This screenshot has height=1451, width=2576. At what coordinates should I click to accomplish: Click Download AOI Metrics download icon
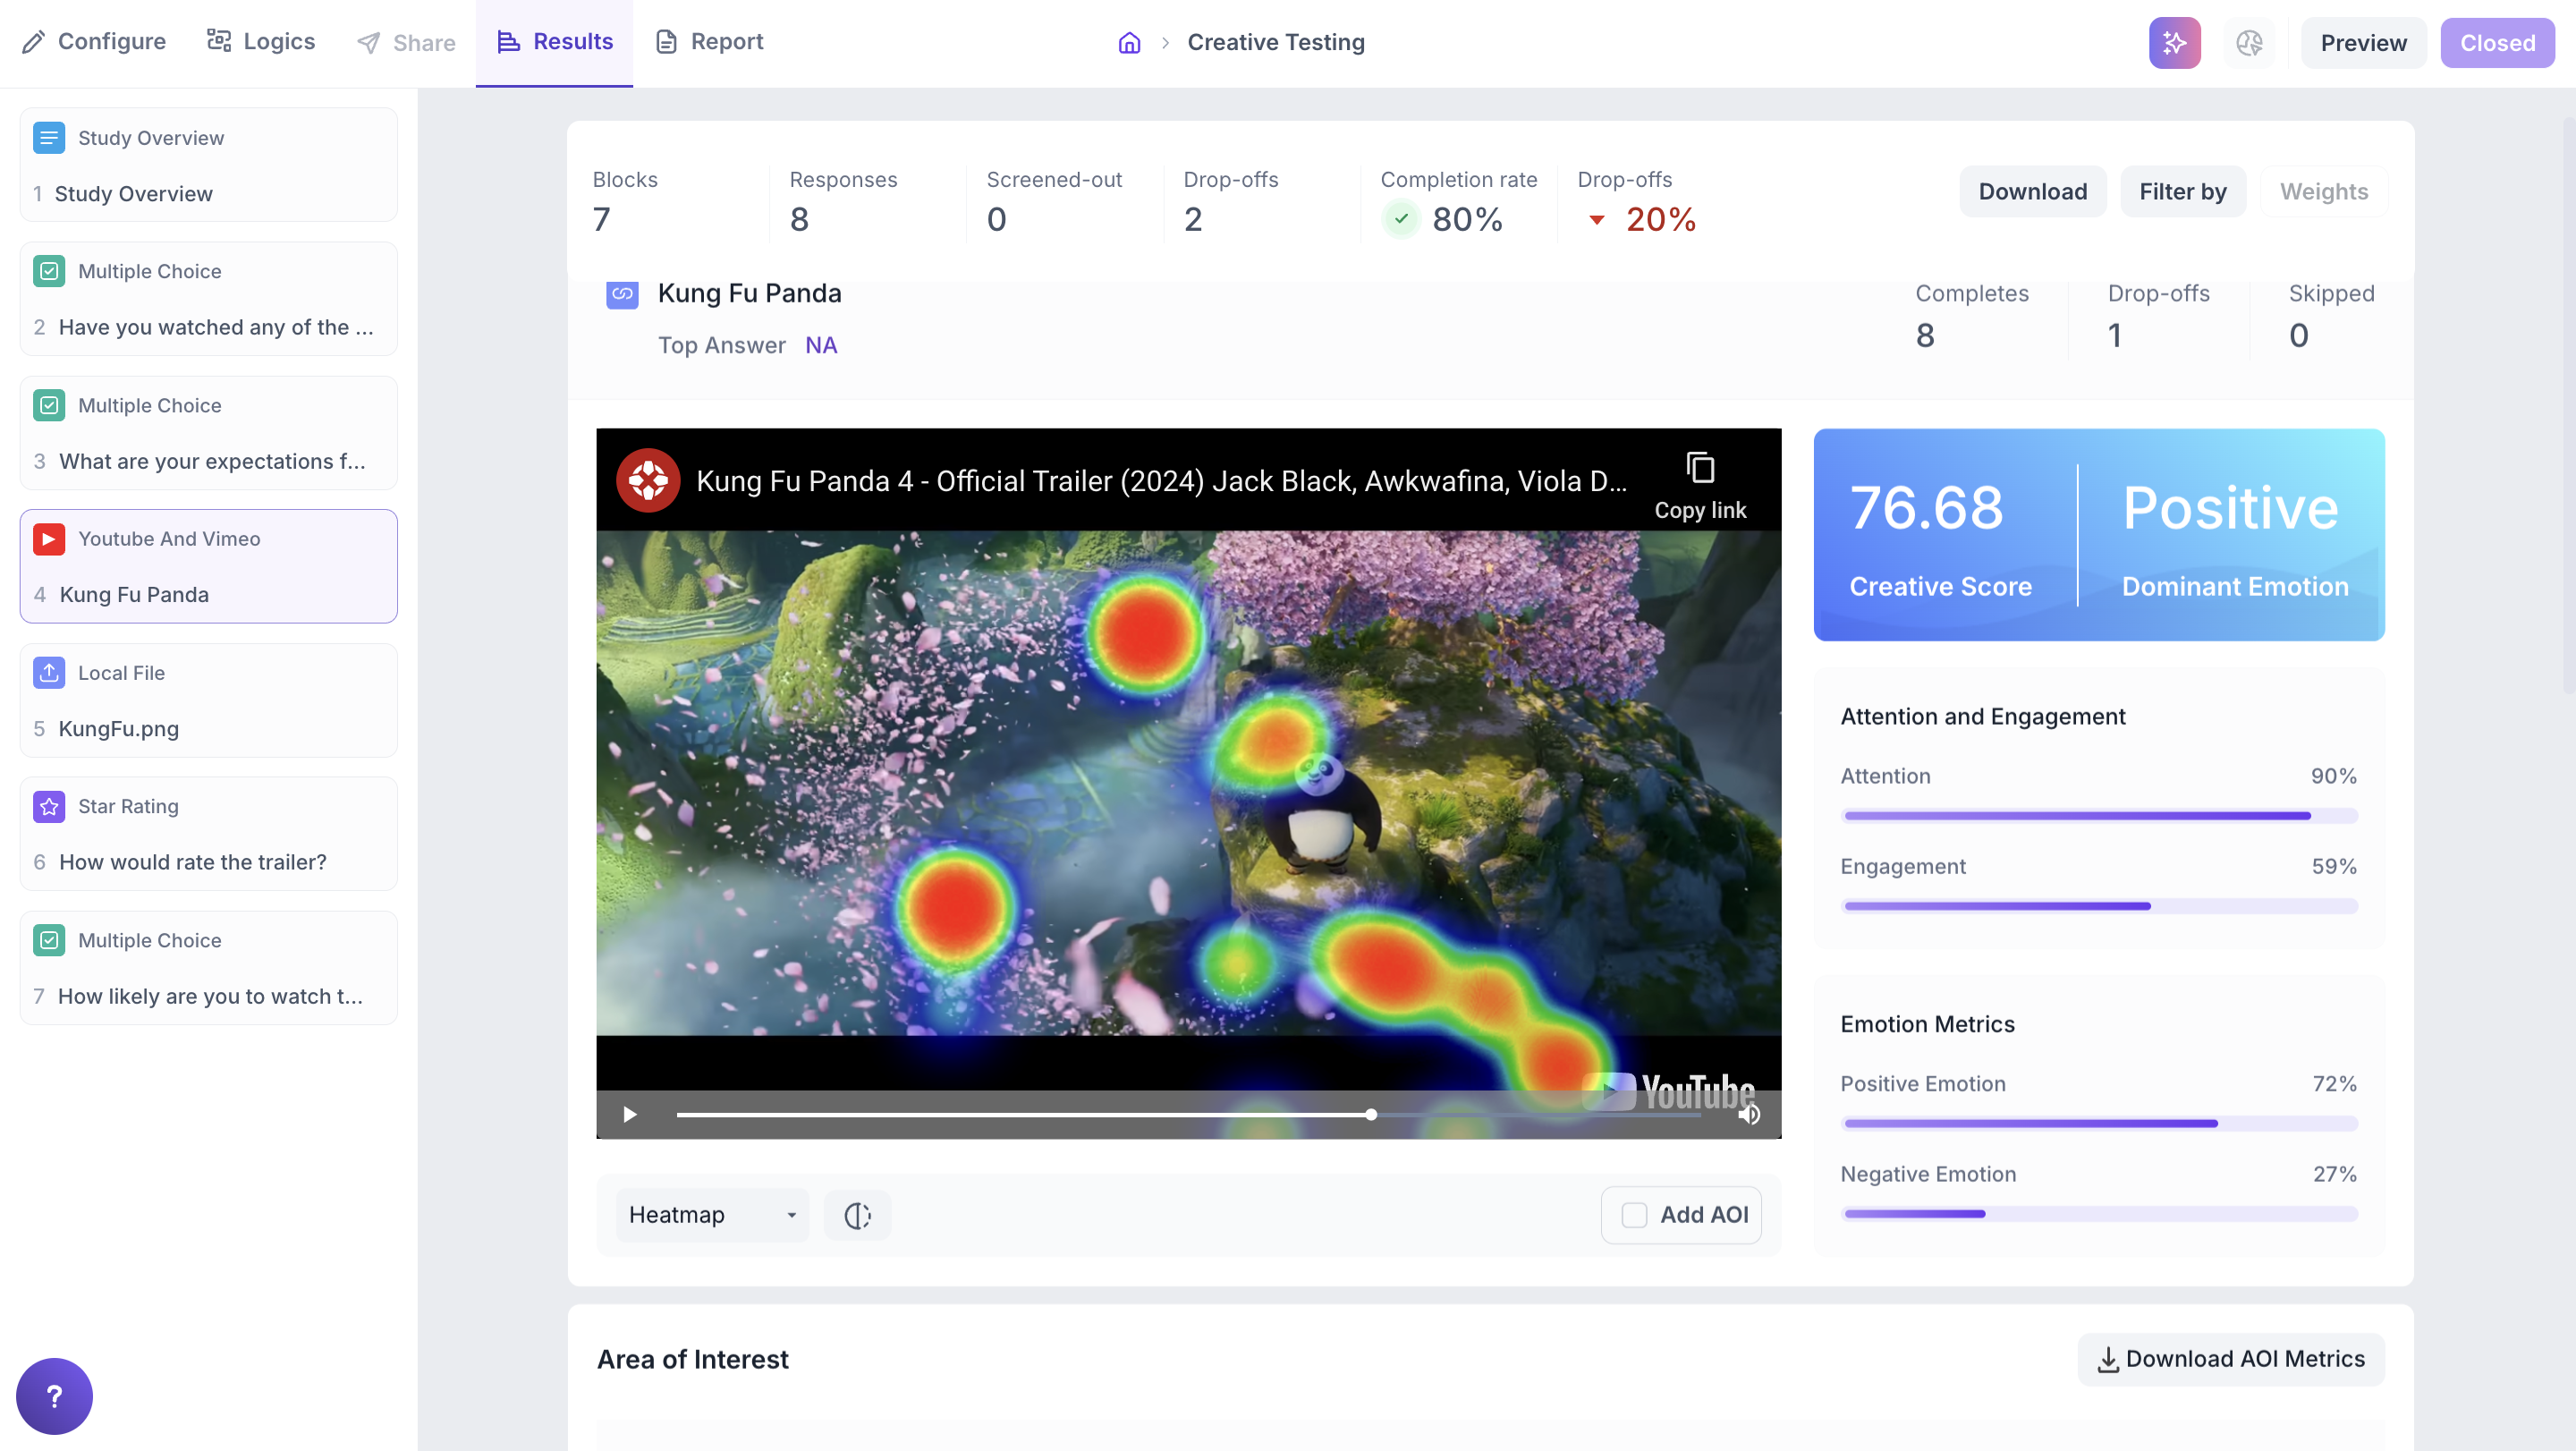pos(2108,1360)
